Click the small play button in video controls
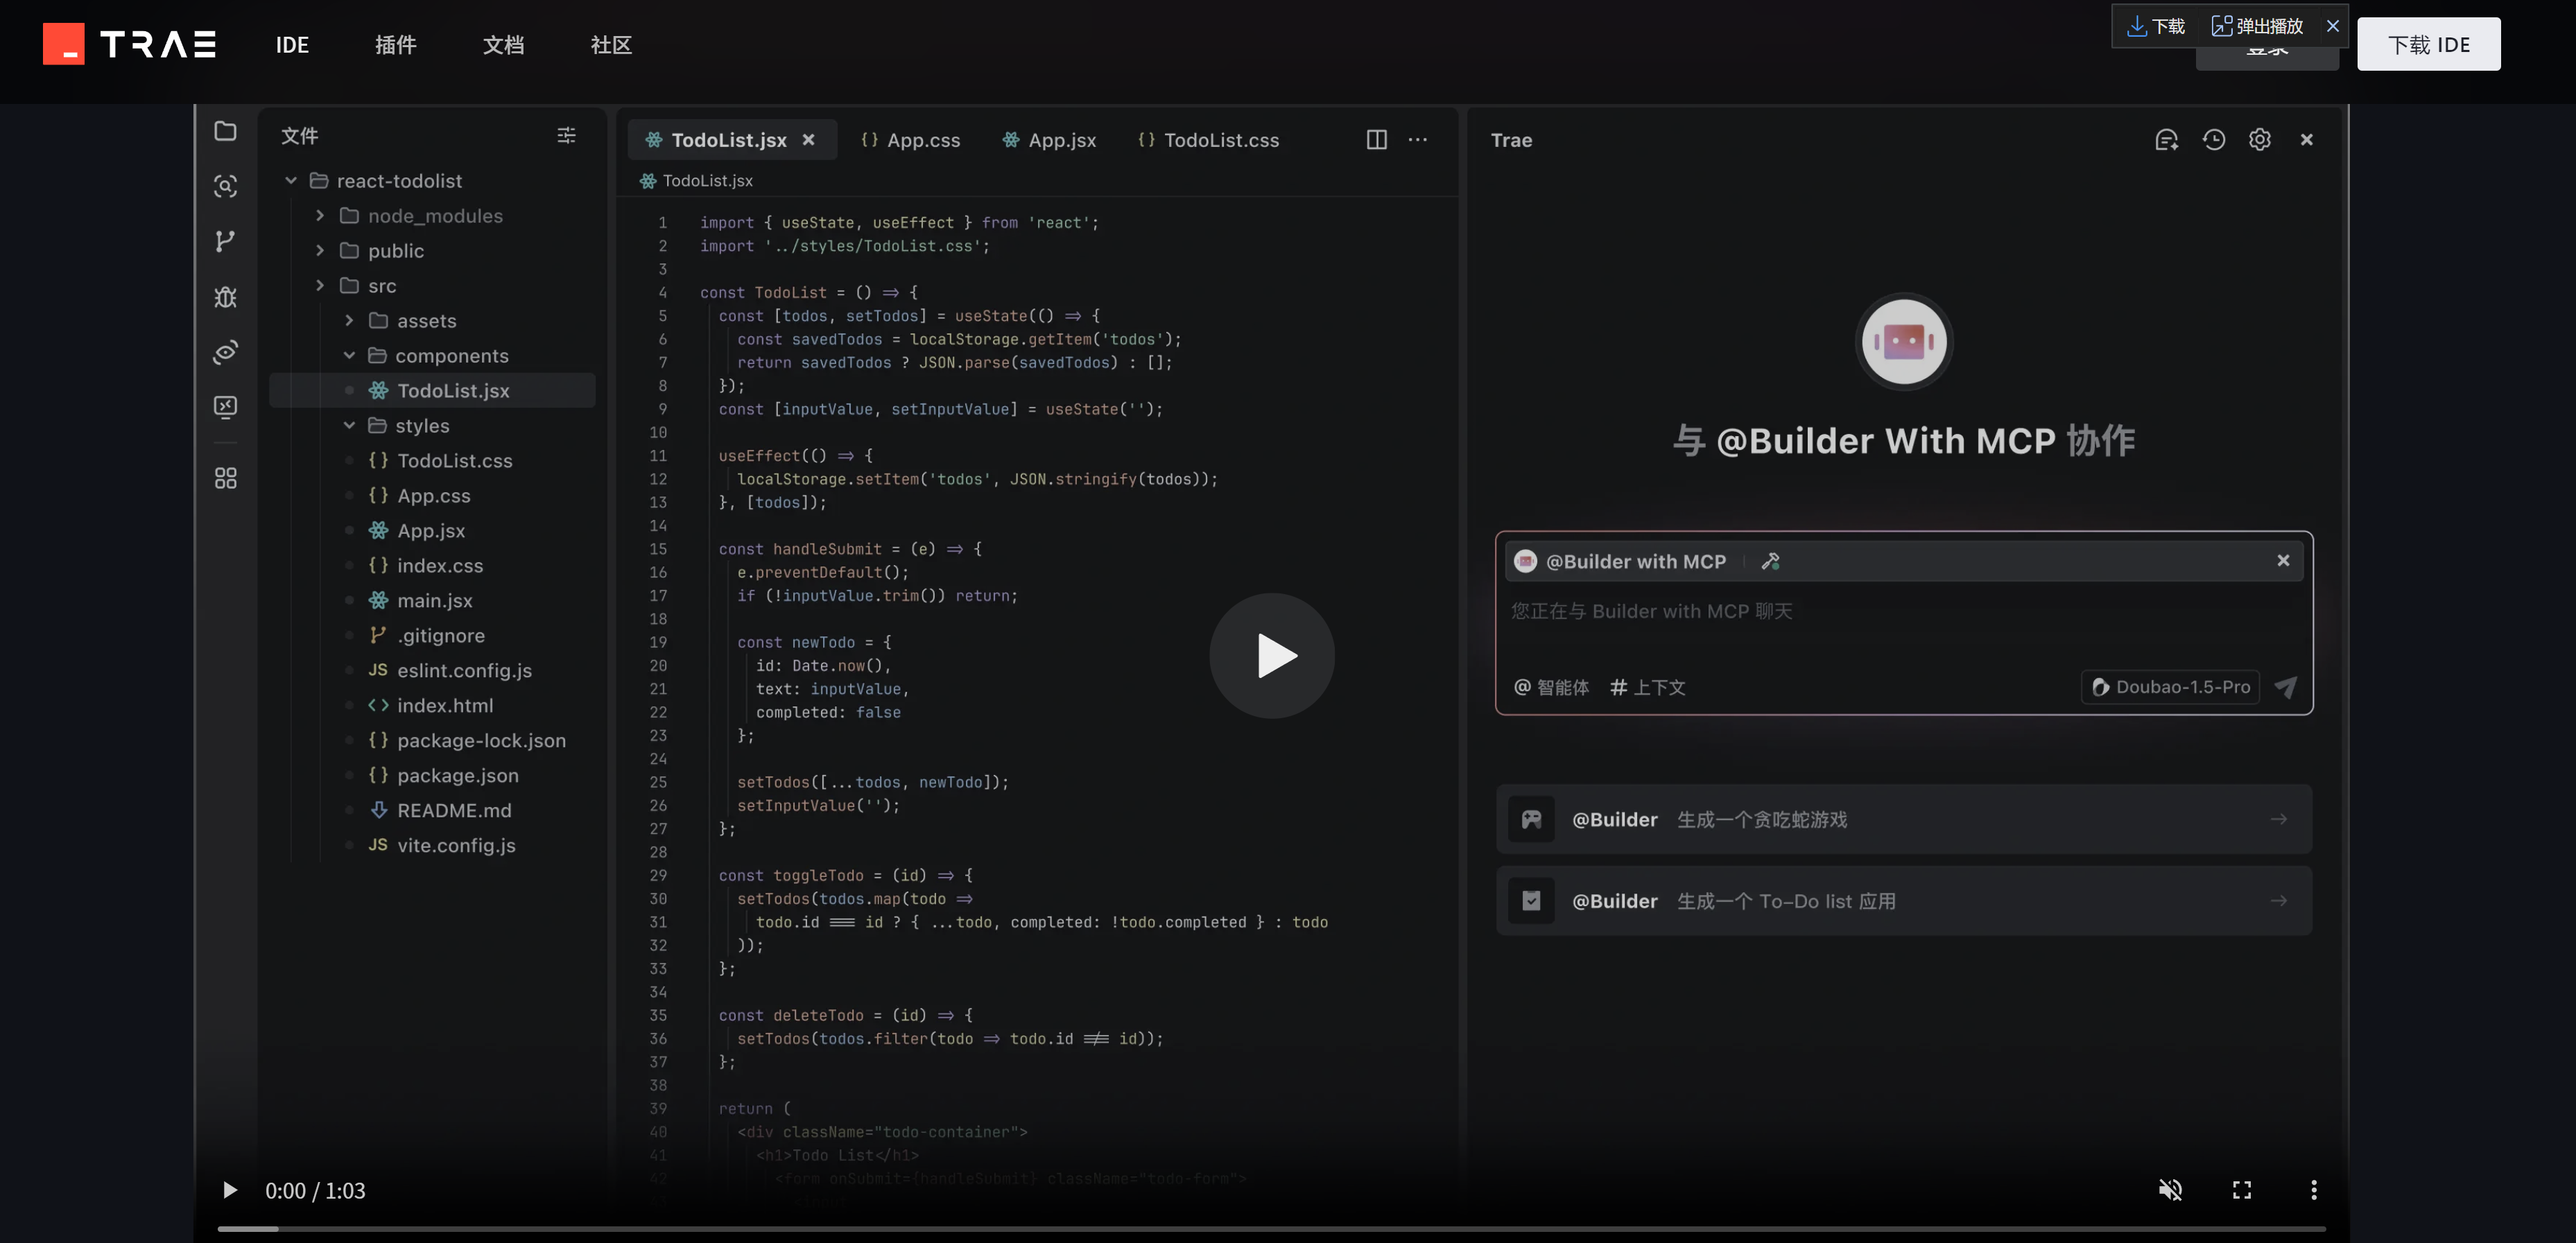The height and width of the screenshot is (1243, 2576). tap(230, 1190)
